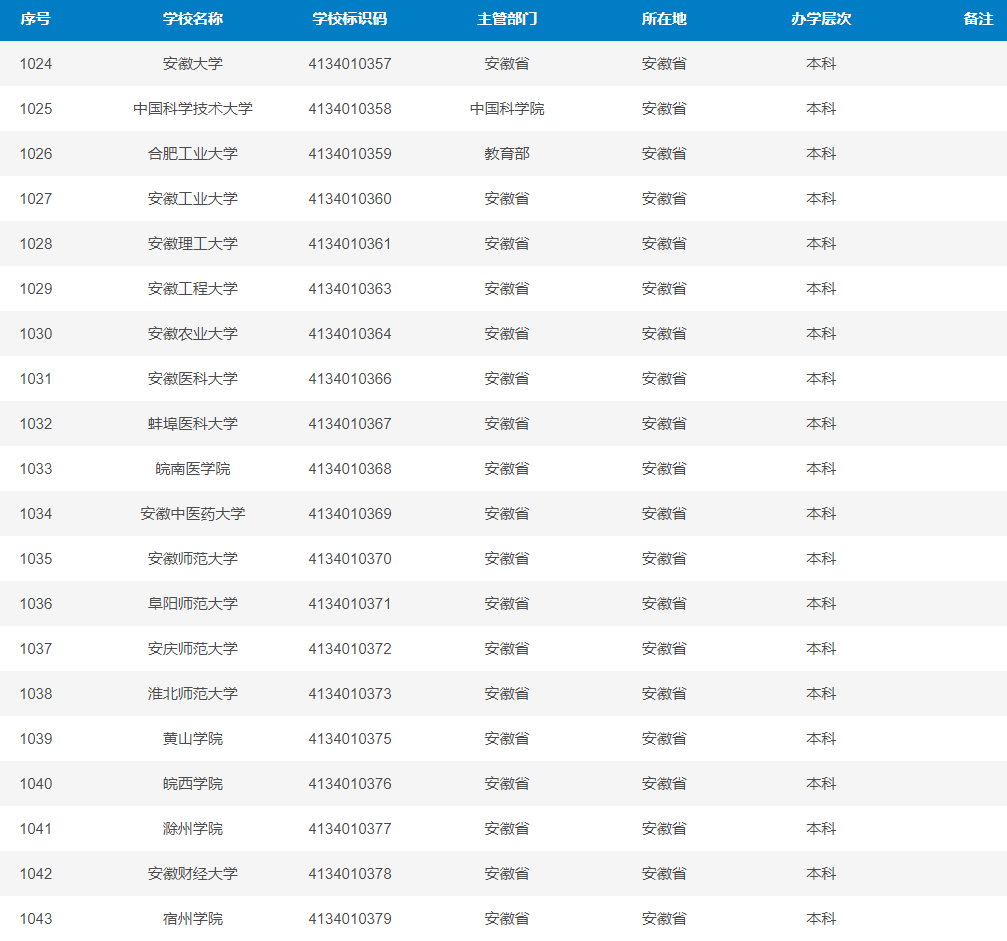Viewport: 1007px width, 941px height.
Task: Click 本科 in the 皖南医学院 row
Action: pyautogui.click(x=821, y=468)
